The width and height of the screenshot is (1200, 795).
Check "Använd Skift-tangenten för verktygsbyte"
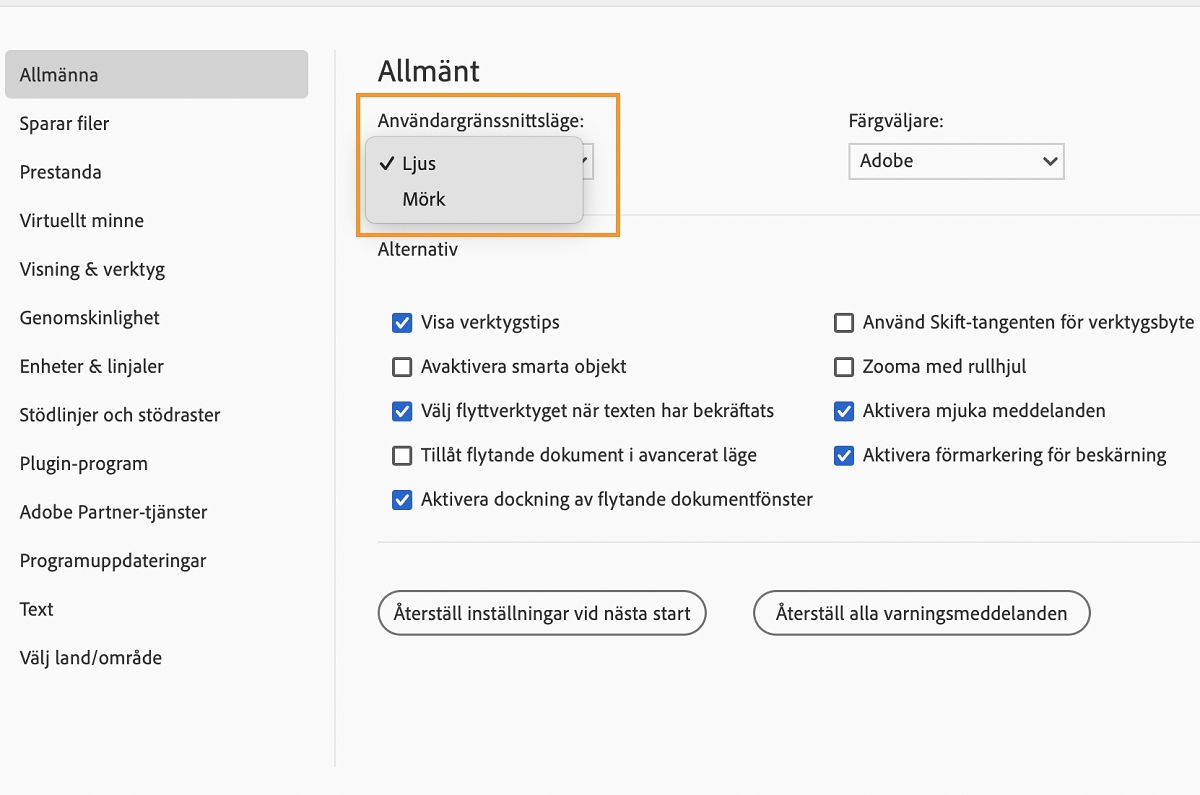[844, 322]
